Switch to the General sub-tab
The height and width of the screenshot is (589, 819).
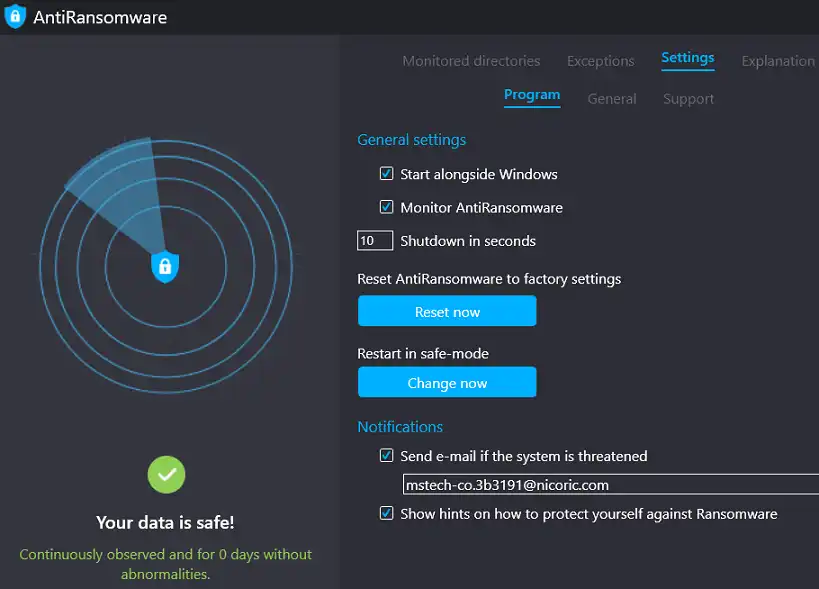[x=612, y=99]
